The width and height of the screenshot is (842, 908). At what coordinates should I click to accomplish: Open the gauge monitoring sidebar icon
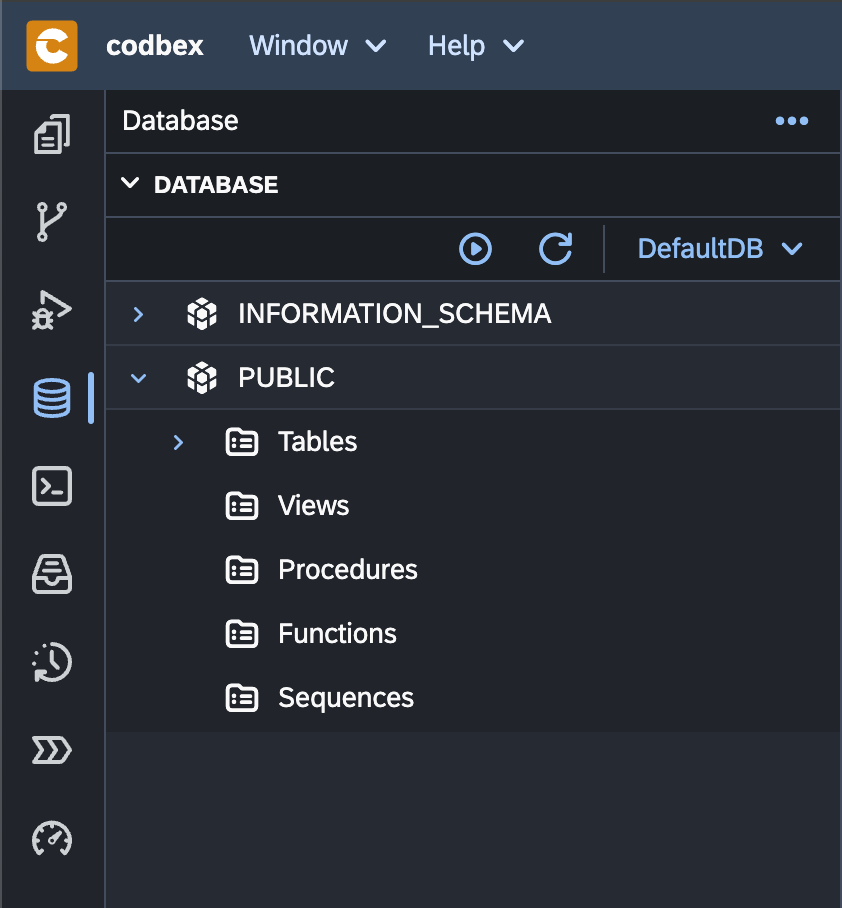tap(52, 839)
